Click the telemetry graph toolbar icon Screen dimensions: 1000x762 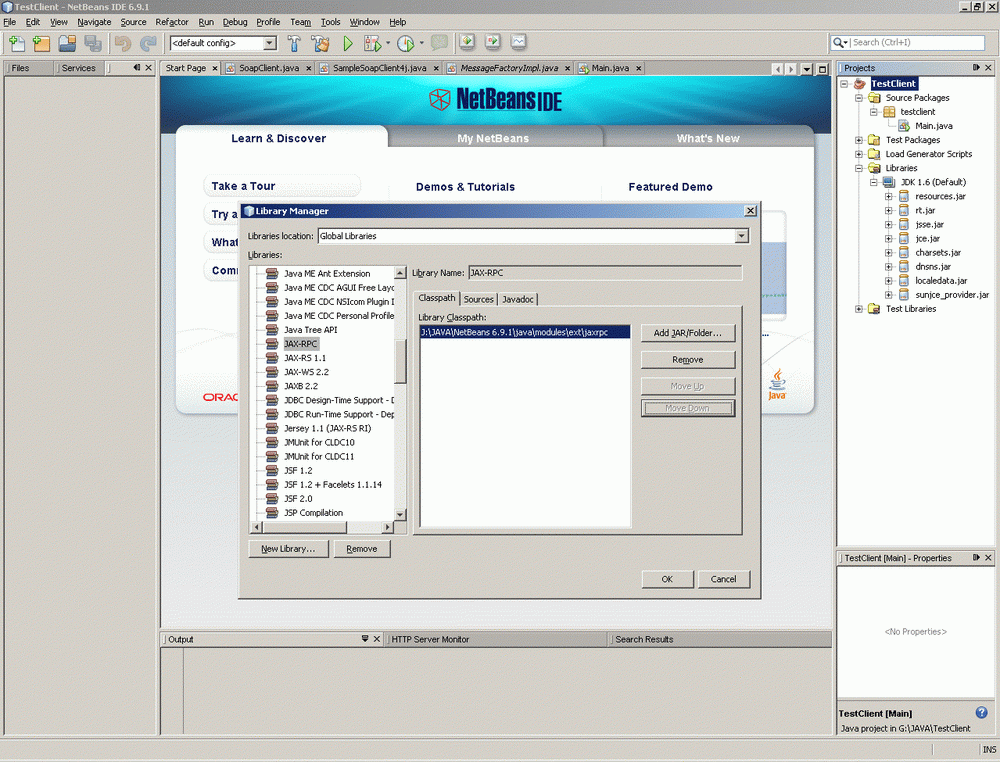[x=518, y=42]
